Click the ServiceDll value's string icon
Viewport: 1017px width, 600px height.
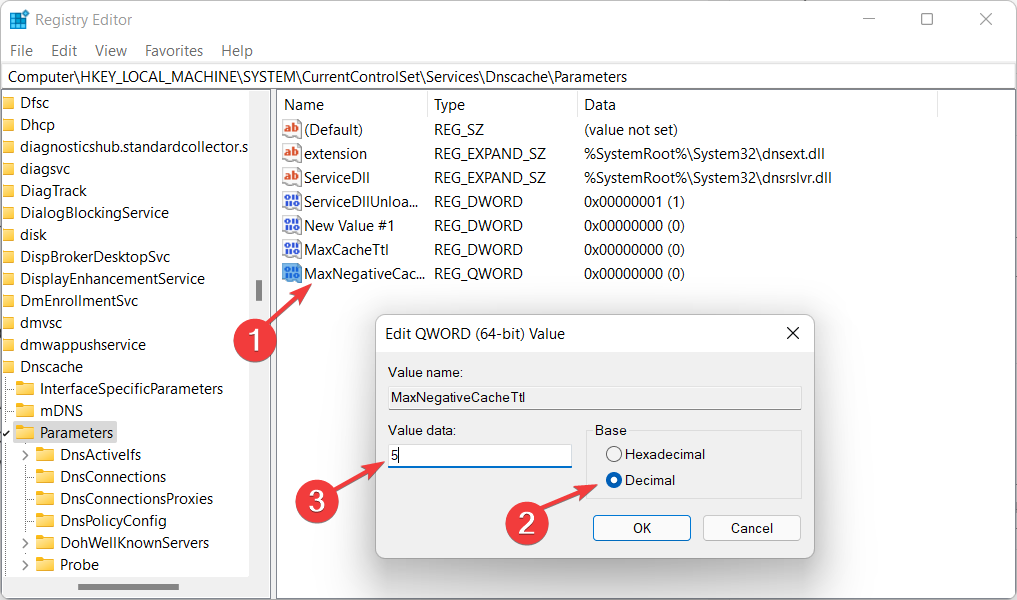292,177
